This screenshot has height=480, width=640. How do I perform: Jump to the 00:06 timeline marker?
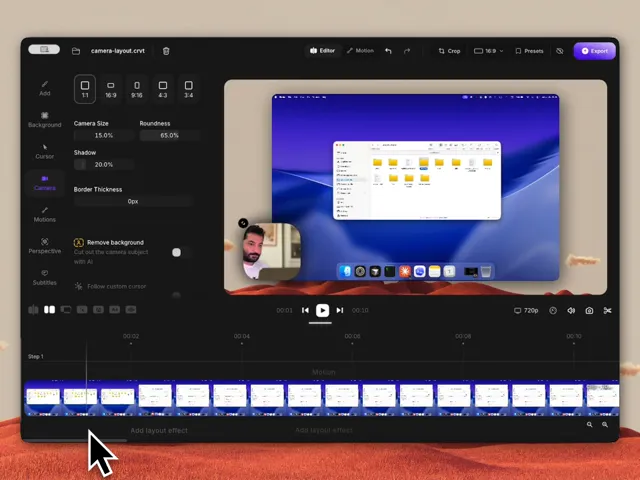click(x=352, y=336)
